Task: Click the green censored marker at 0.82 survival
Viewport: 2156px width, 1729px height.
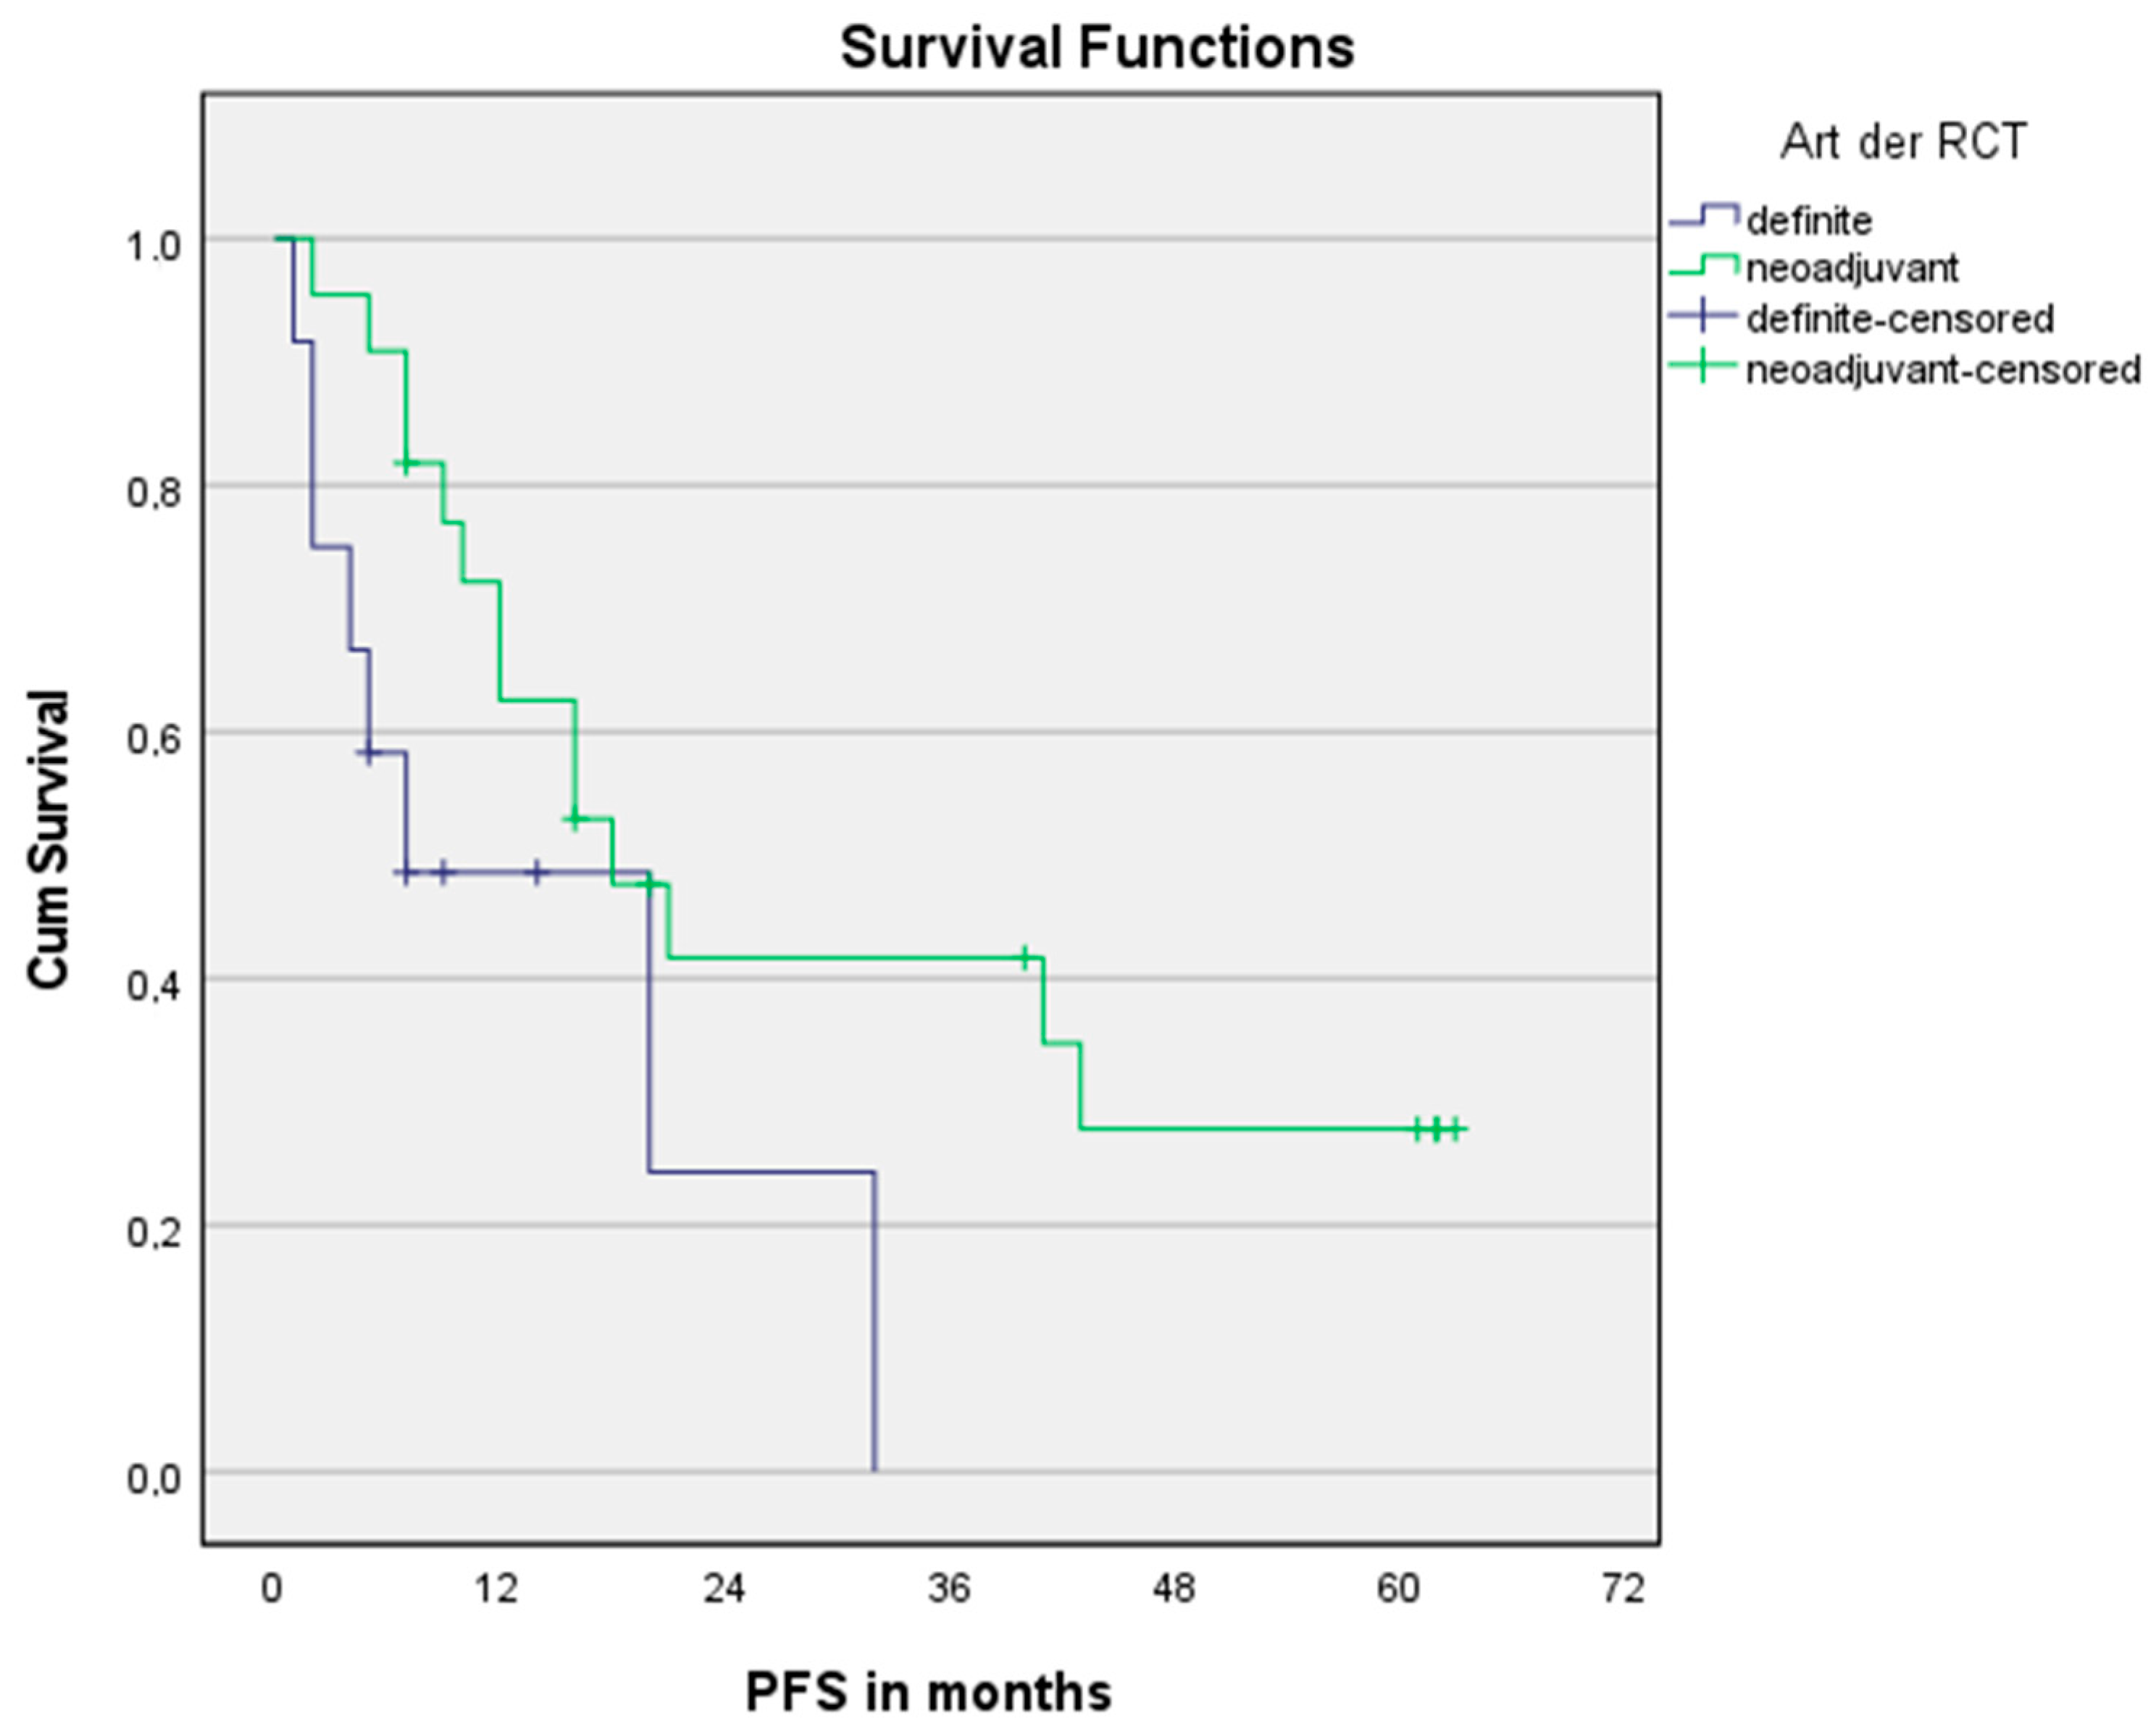Action: (x=406, y=463)
